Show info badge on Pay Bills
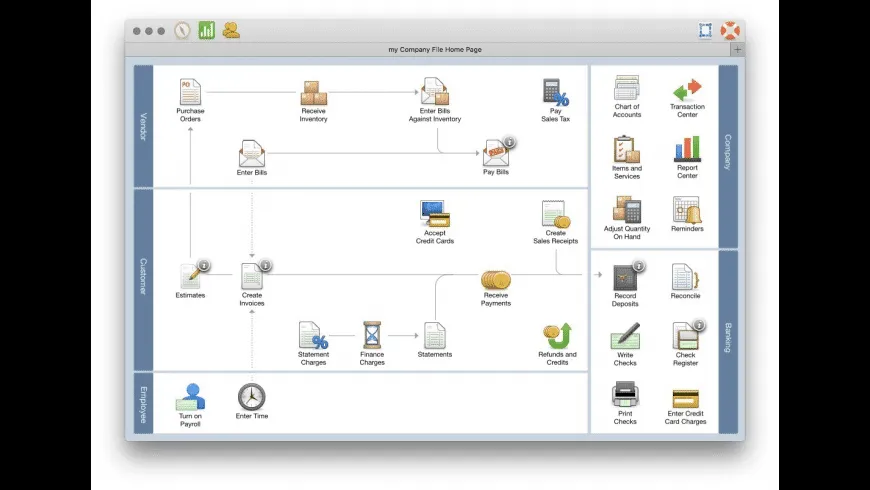870x490 pixels. 509,142
